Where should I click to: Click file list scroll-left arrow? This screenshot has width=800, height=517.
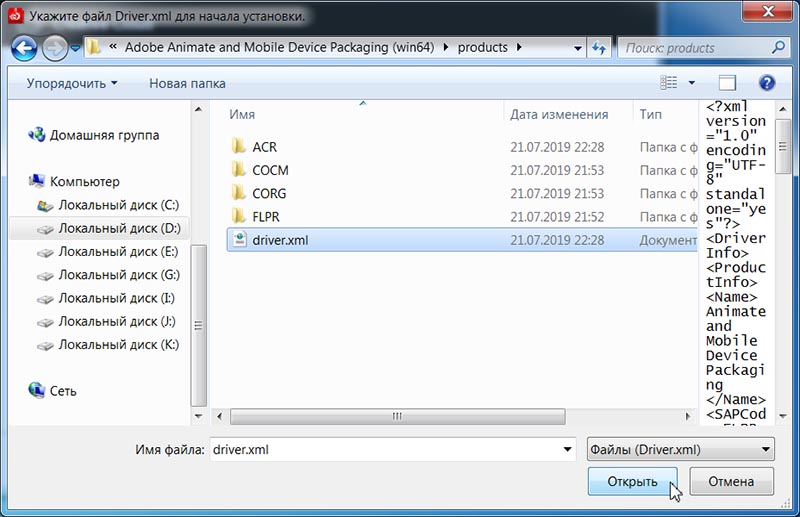tap(219, 416)
